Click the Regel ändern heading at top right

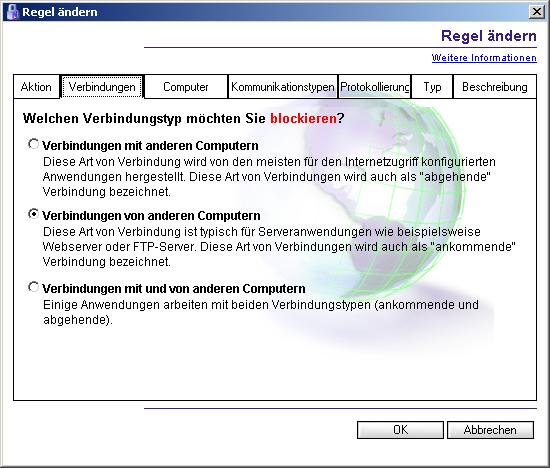(489, 36)
